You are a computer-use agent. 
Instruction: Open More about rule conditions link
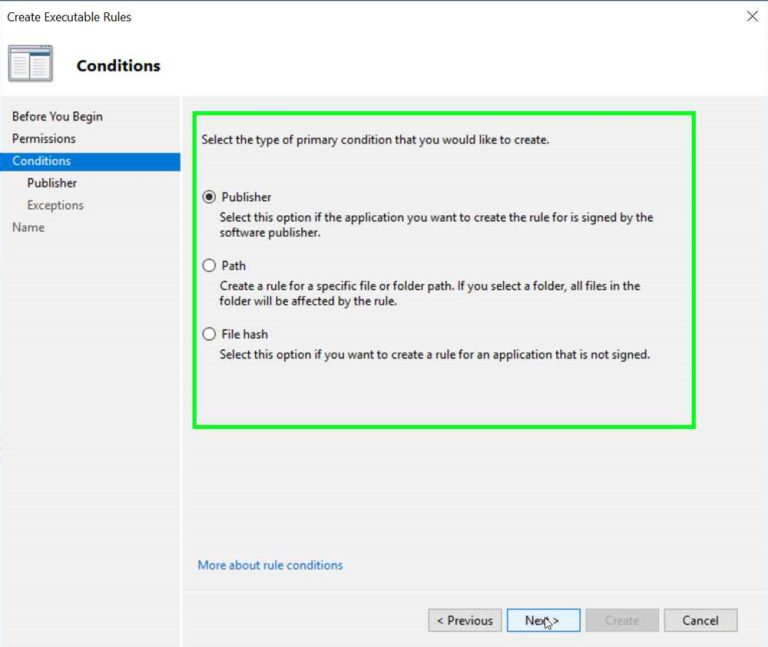pos(270,565)
